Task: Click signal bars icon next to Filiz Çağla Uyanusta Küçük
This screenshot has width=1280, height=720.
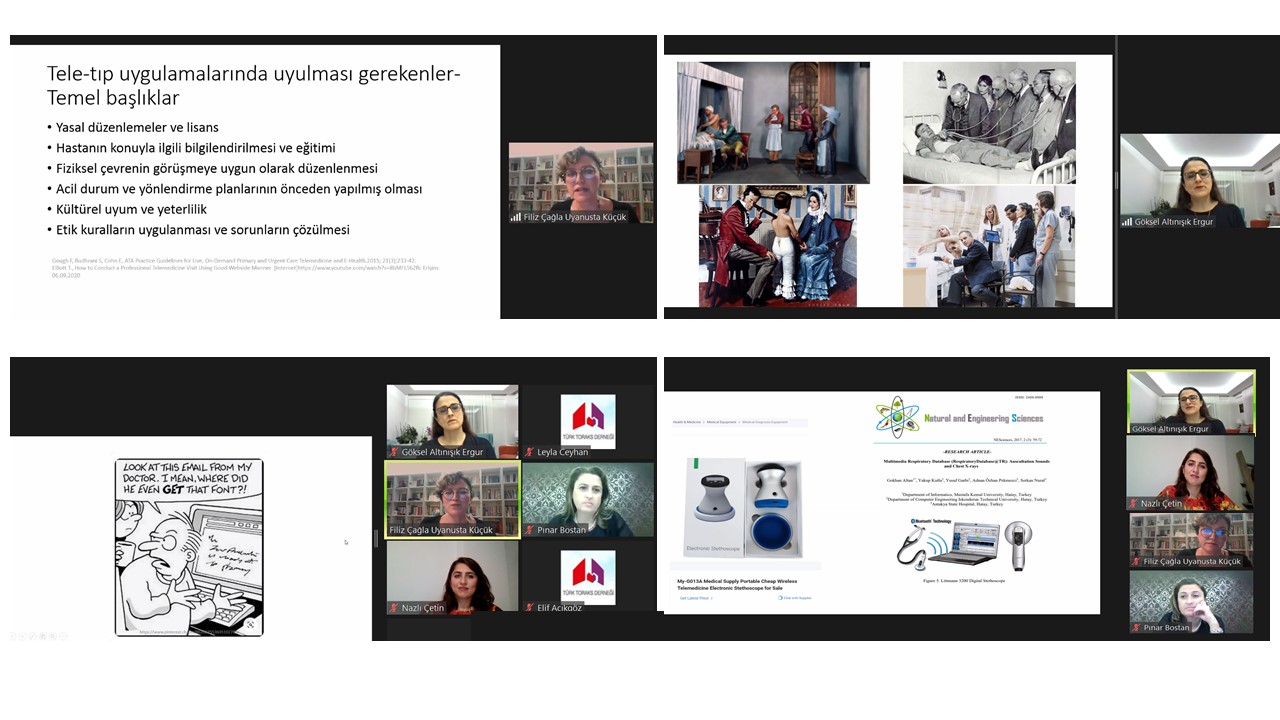Action: (516, 217)
